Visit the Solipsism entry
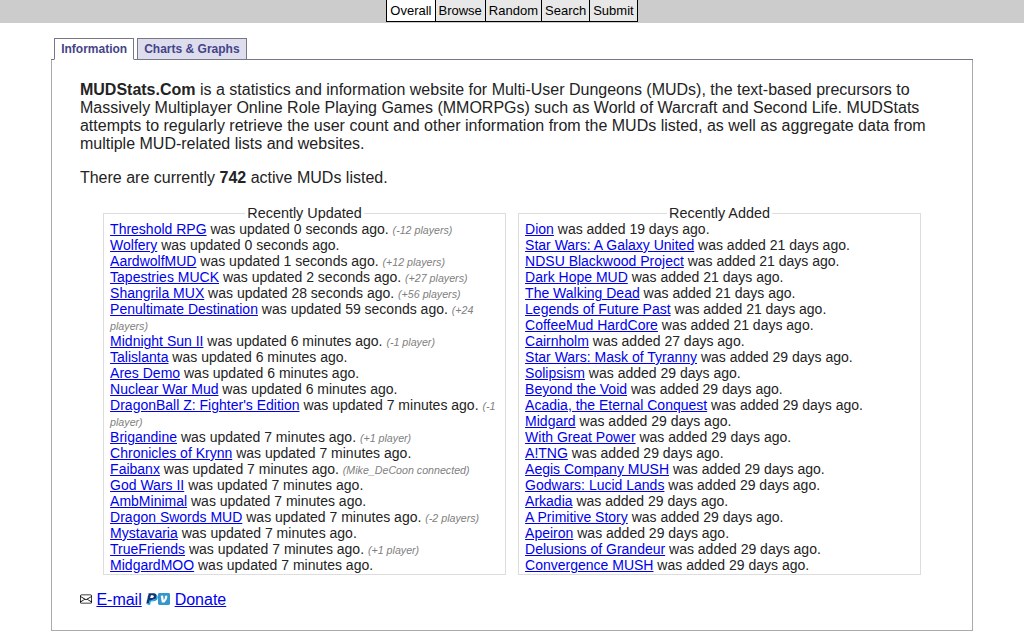The width and height of the screenshot is (1024, 640). (x=554, y=374)
